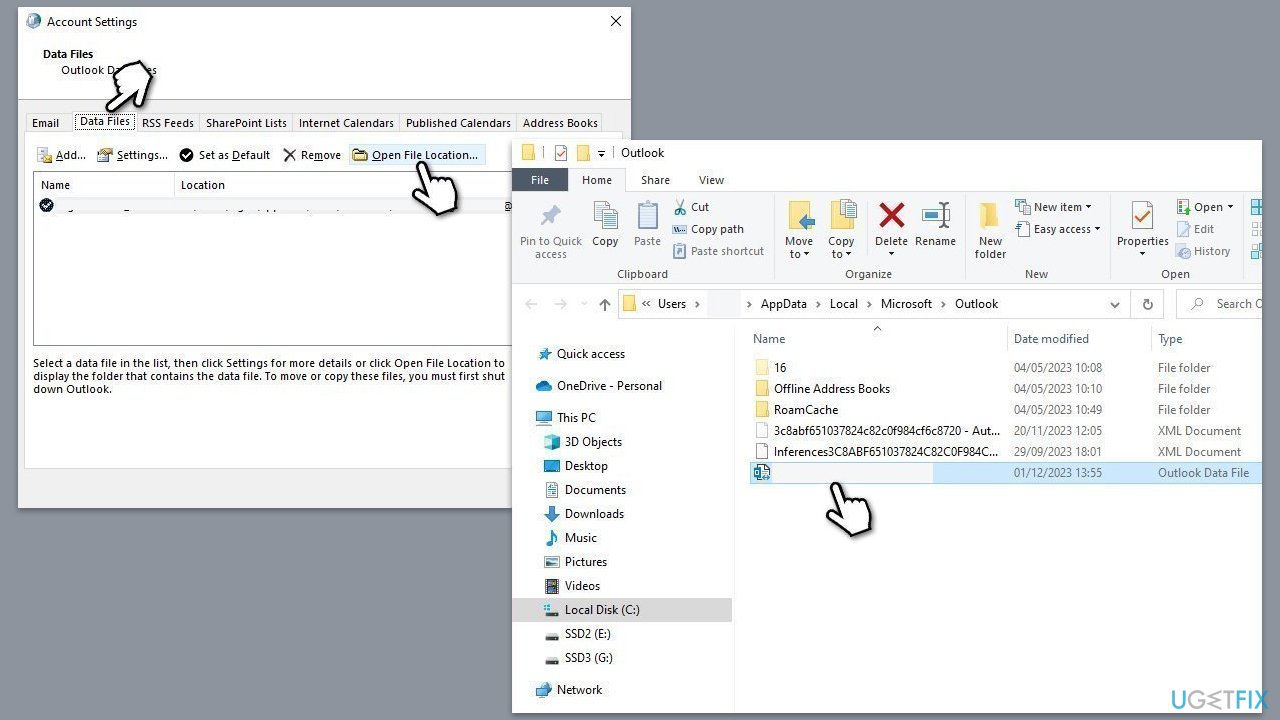Click the Paste ribbon icon
The image size is (1280, 720).
[647, 215]
